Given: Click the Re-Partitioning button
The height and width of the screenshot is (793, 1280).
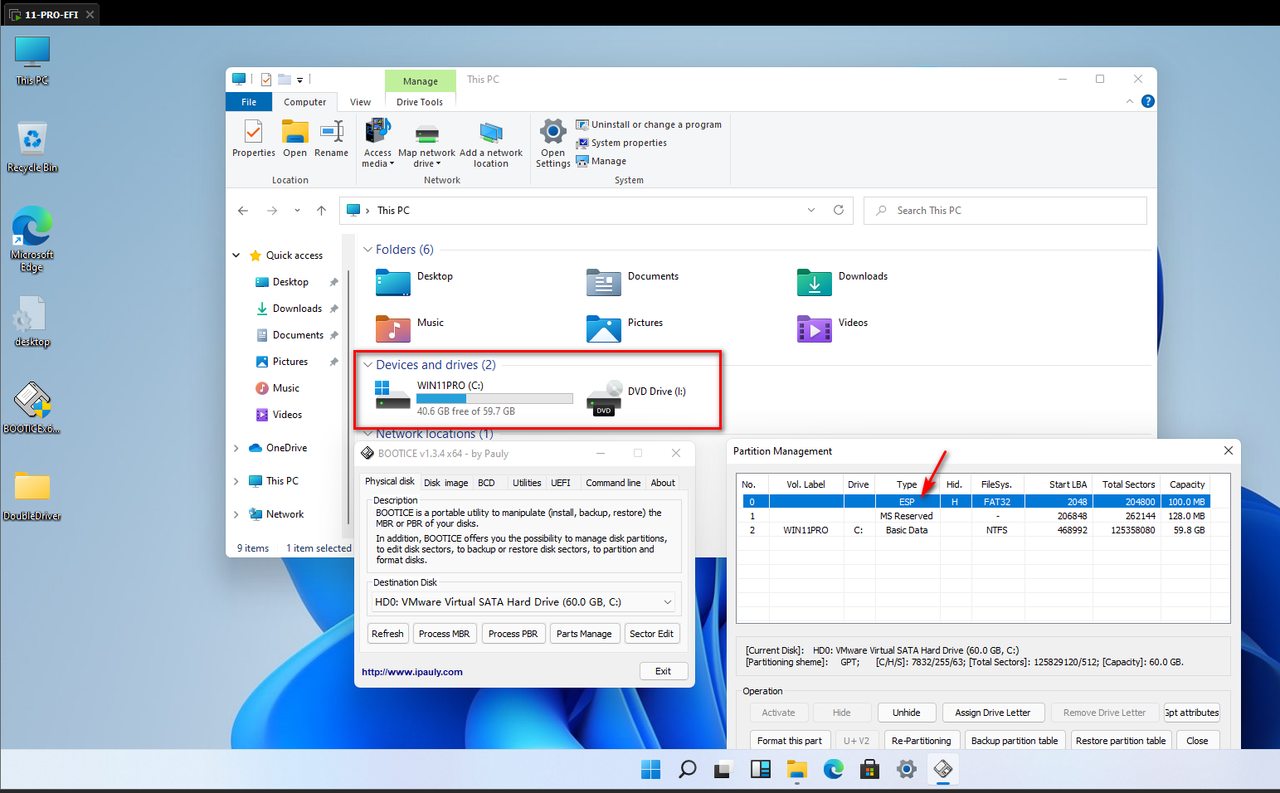Looking at the screenshot, I should (920, 741).
